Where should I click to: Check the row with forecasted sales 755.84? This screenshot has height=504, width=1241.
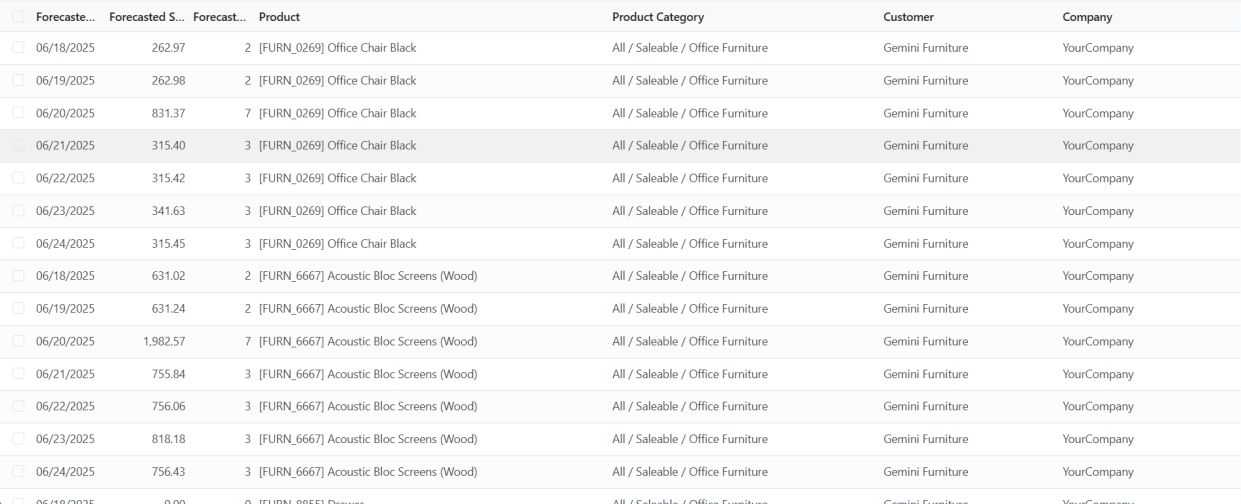(18, 374)
